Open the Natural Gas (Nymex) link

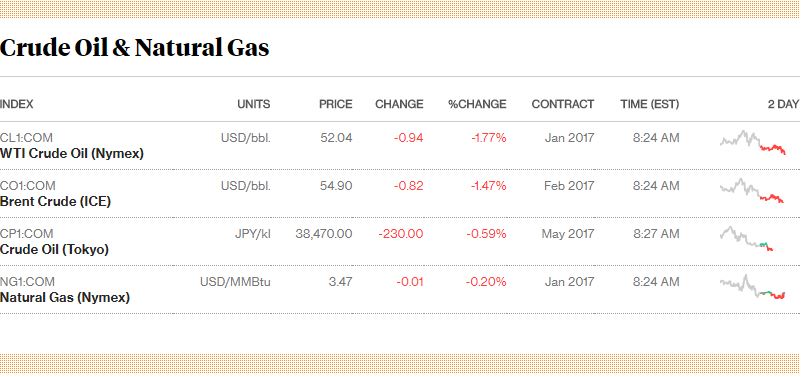coord(65,297)
